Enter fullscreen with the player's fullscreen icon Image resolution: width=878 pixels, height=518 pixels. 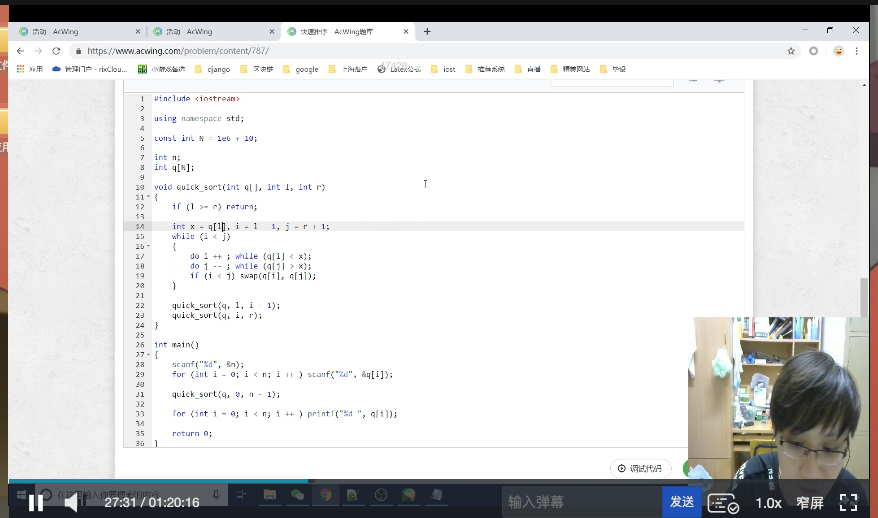point(848,502)
